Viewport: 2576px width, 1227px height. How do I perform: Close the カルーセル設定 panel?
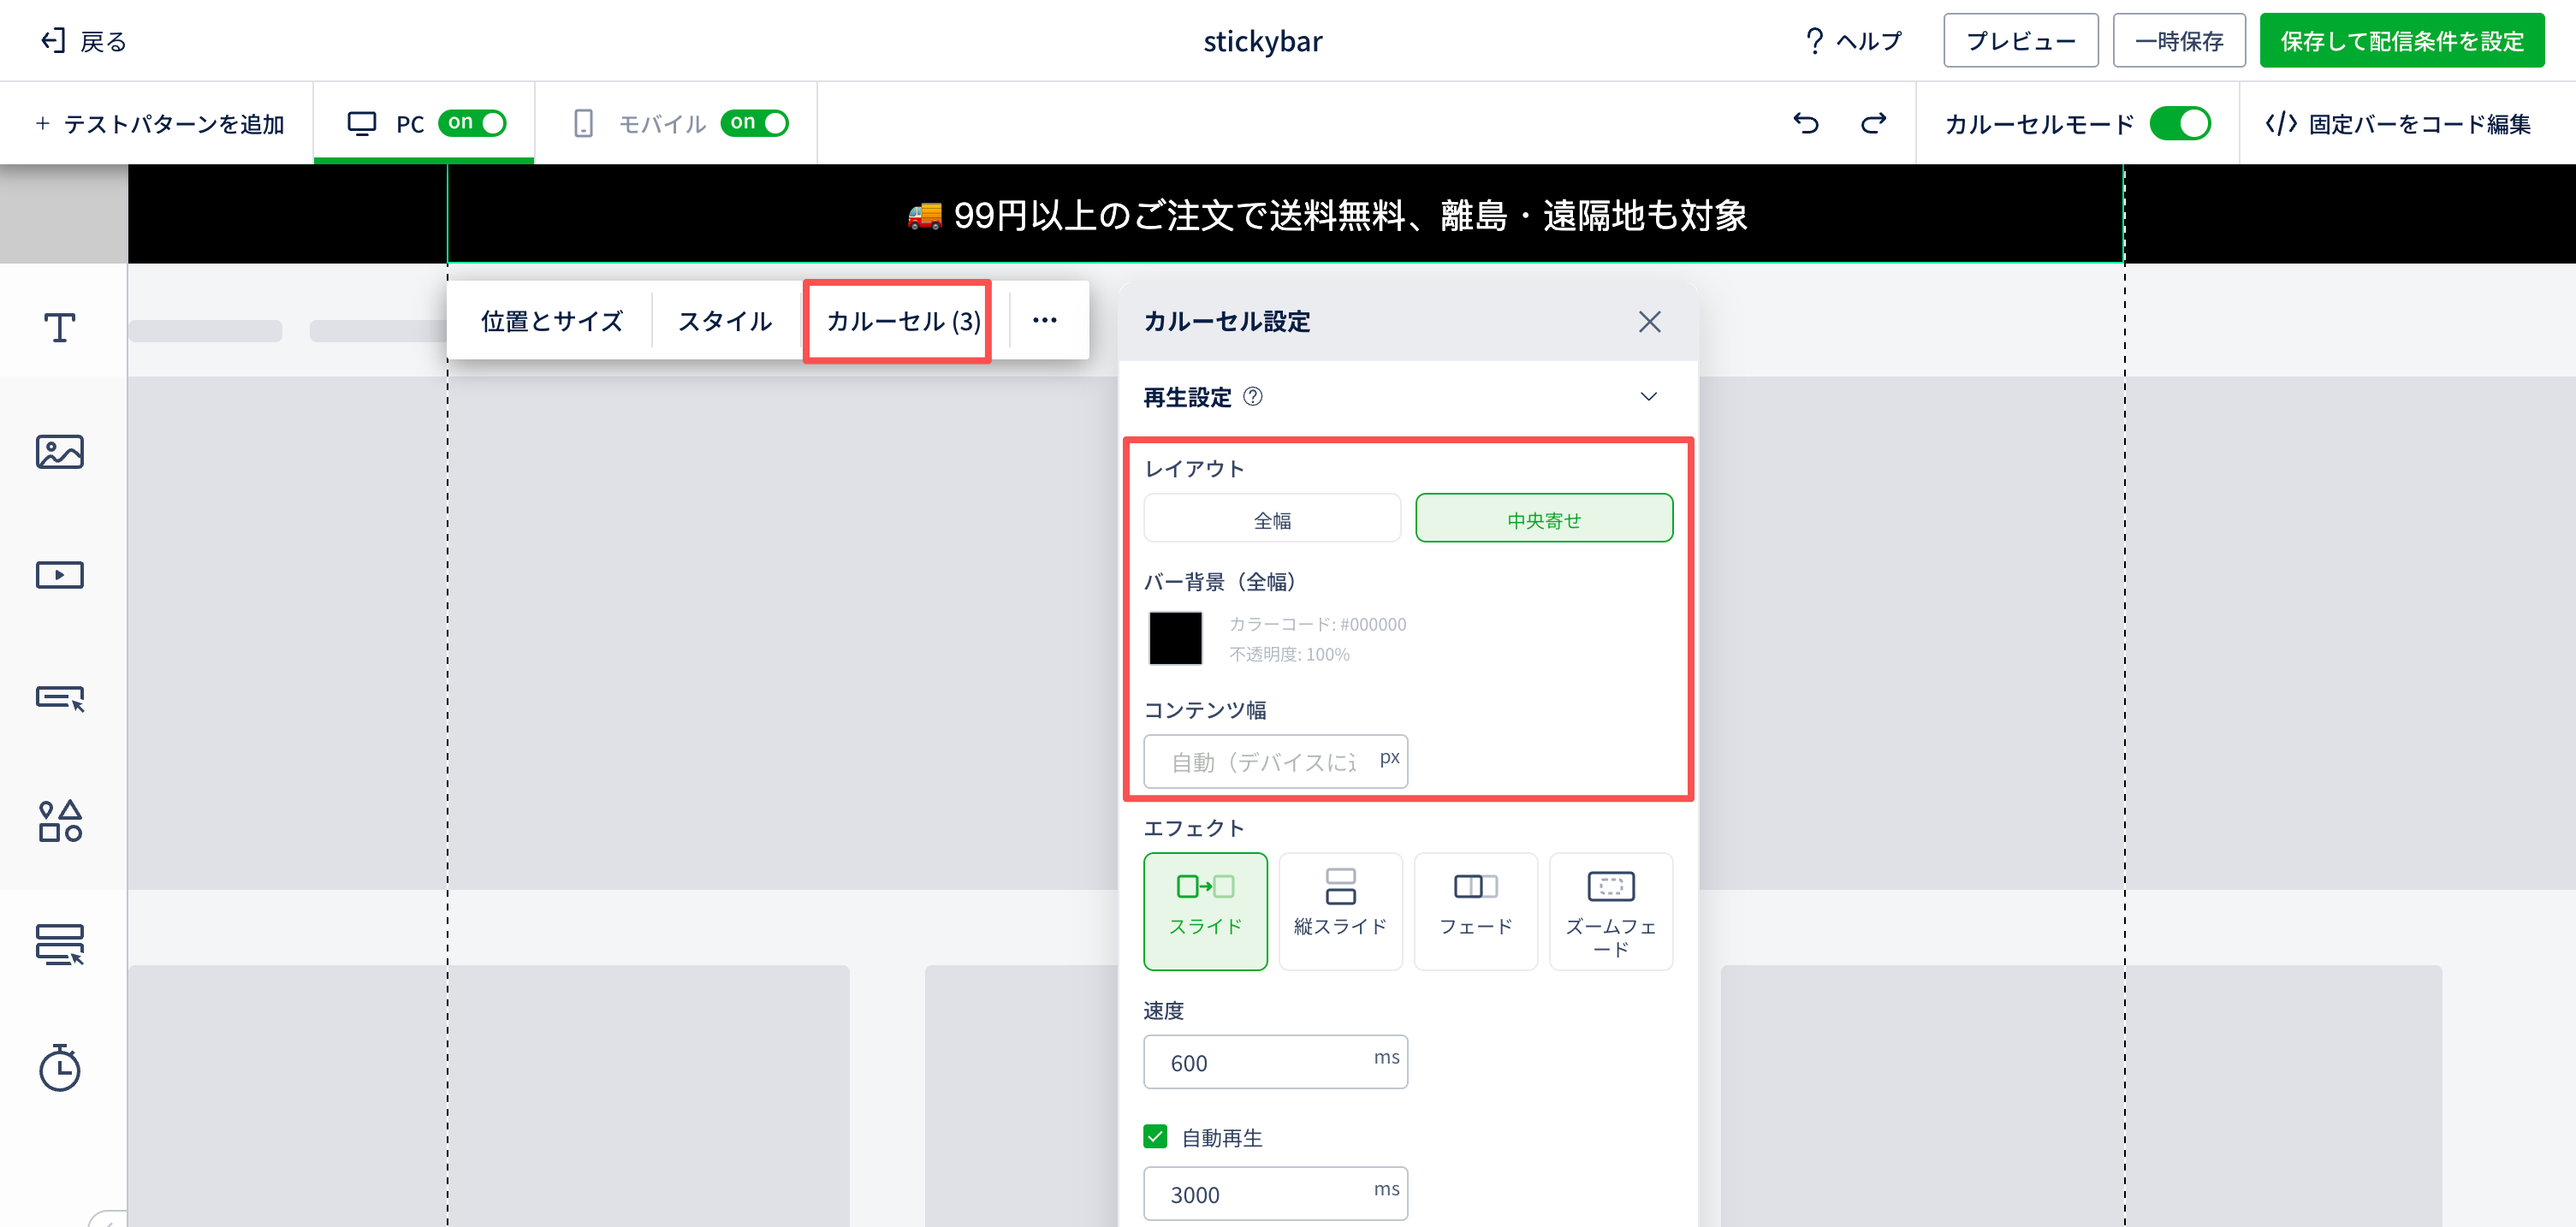(1649, 321)
